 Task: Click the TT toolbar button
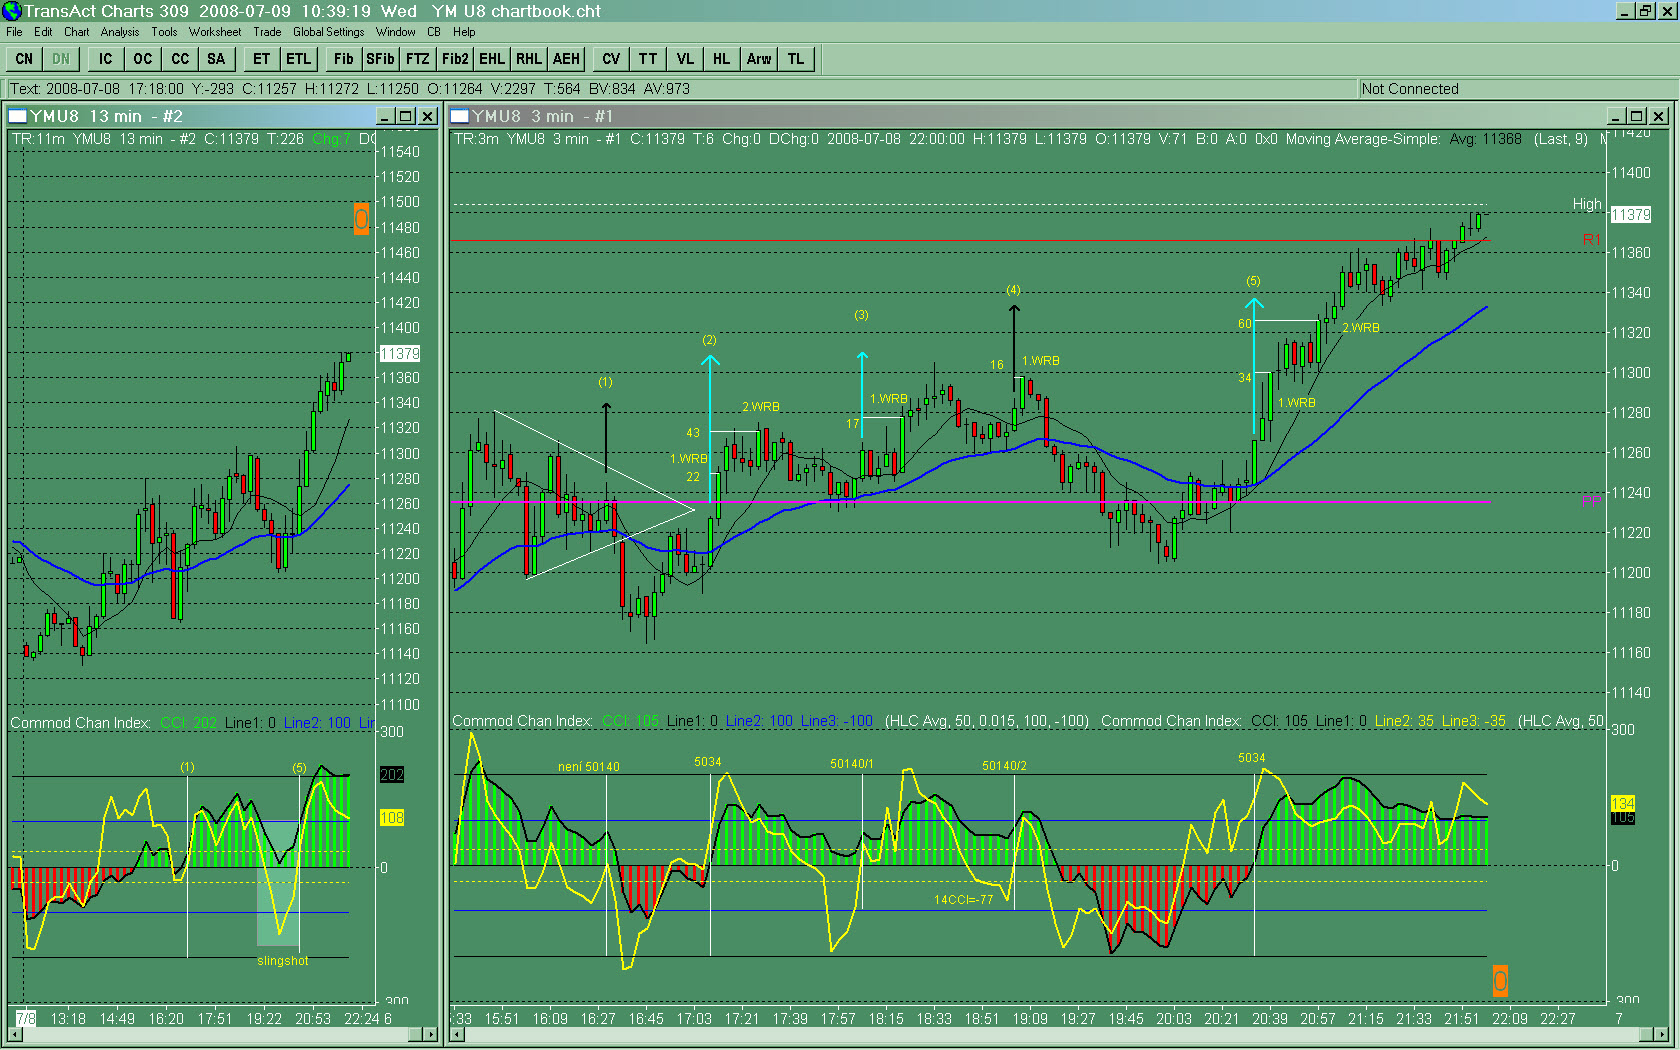point(647,59)
